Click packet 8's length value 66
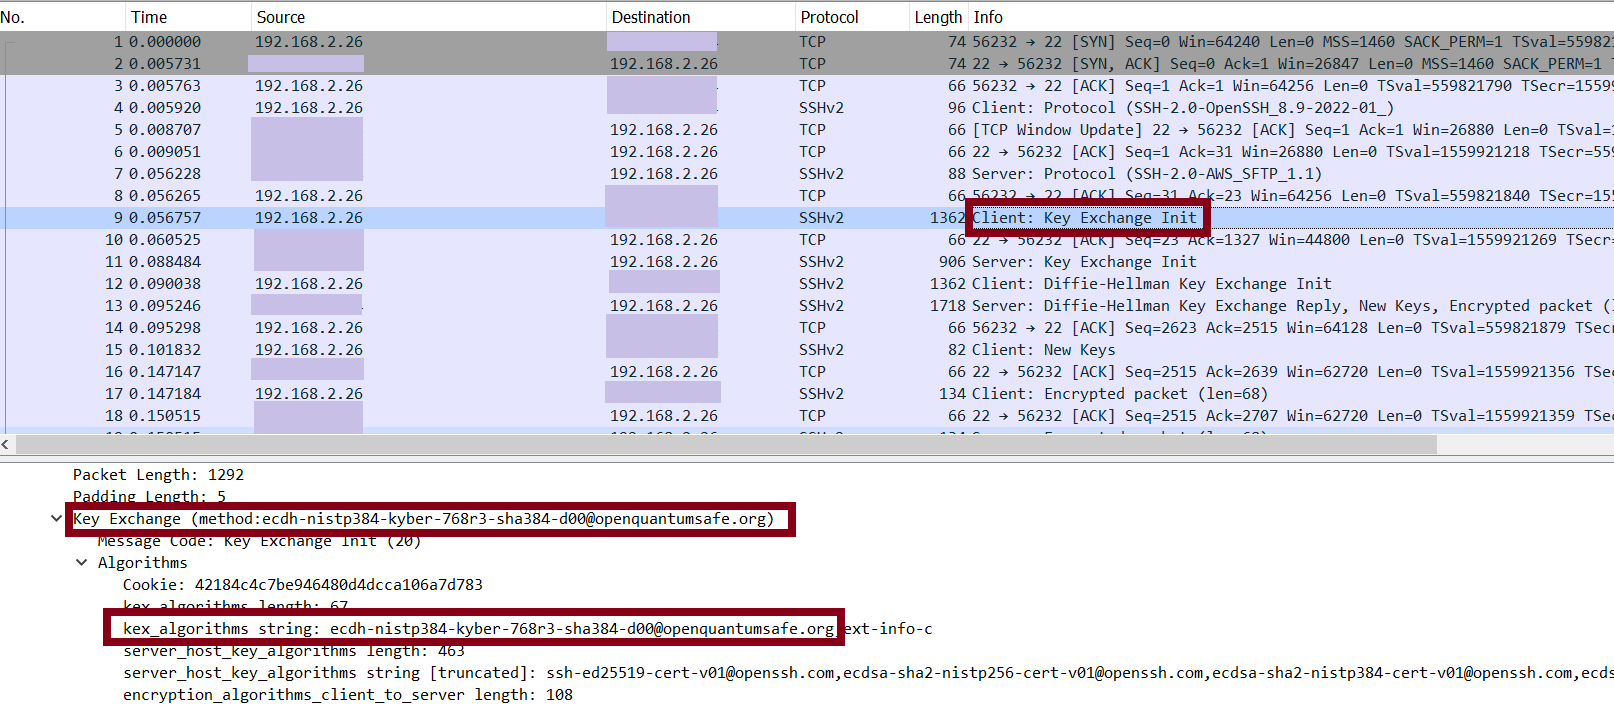This screenshot has height=709, width=1614. tap(957, 196)
